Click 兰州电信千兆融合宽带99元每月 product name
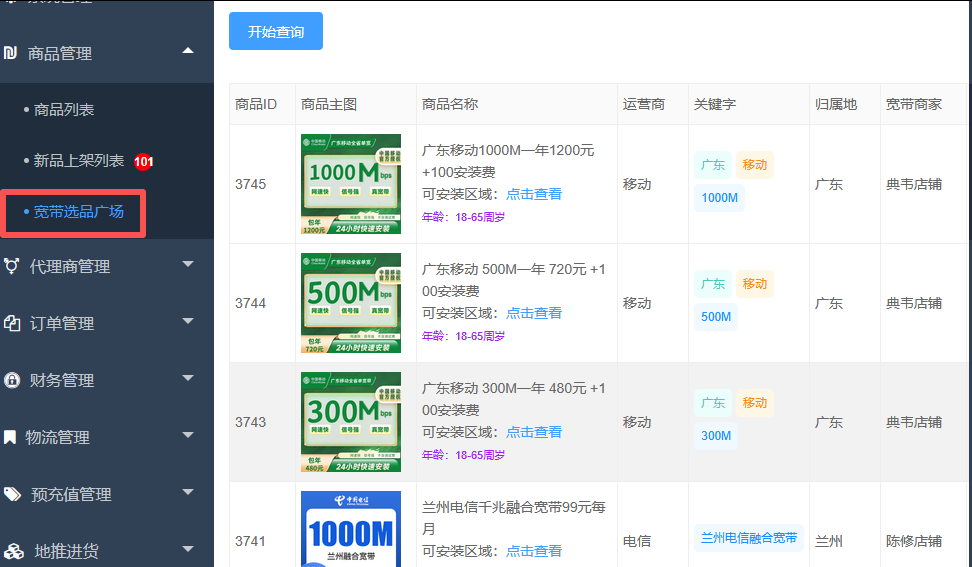Viewport: 972px width, 567px height. point(514,518)
